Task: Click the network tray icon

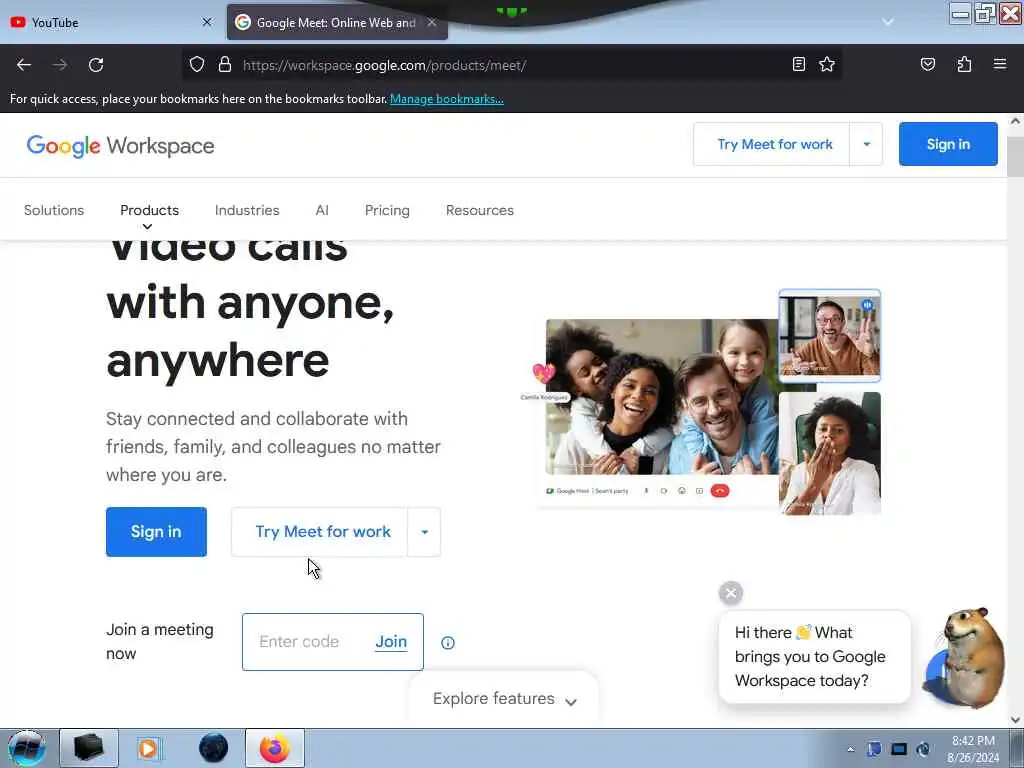Action: pyautogui.click(x=899, y=750)
